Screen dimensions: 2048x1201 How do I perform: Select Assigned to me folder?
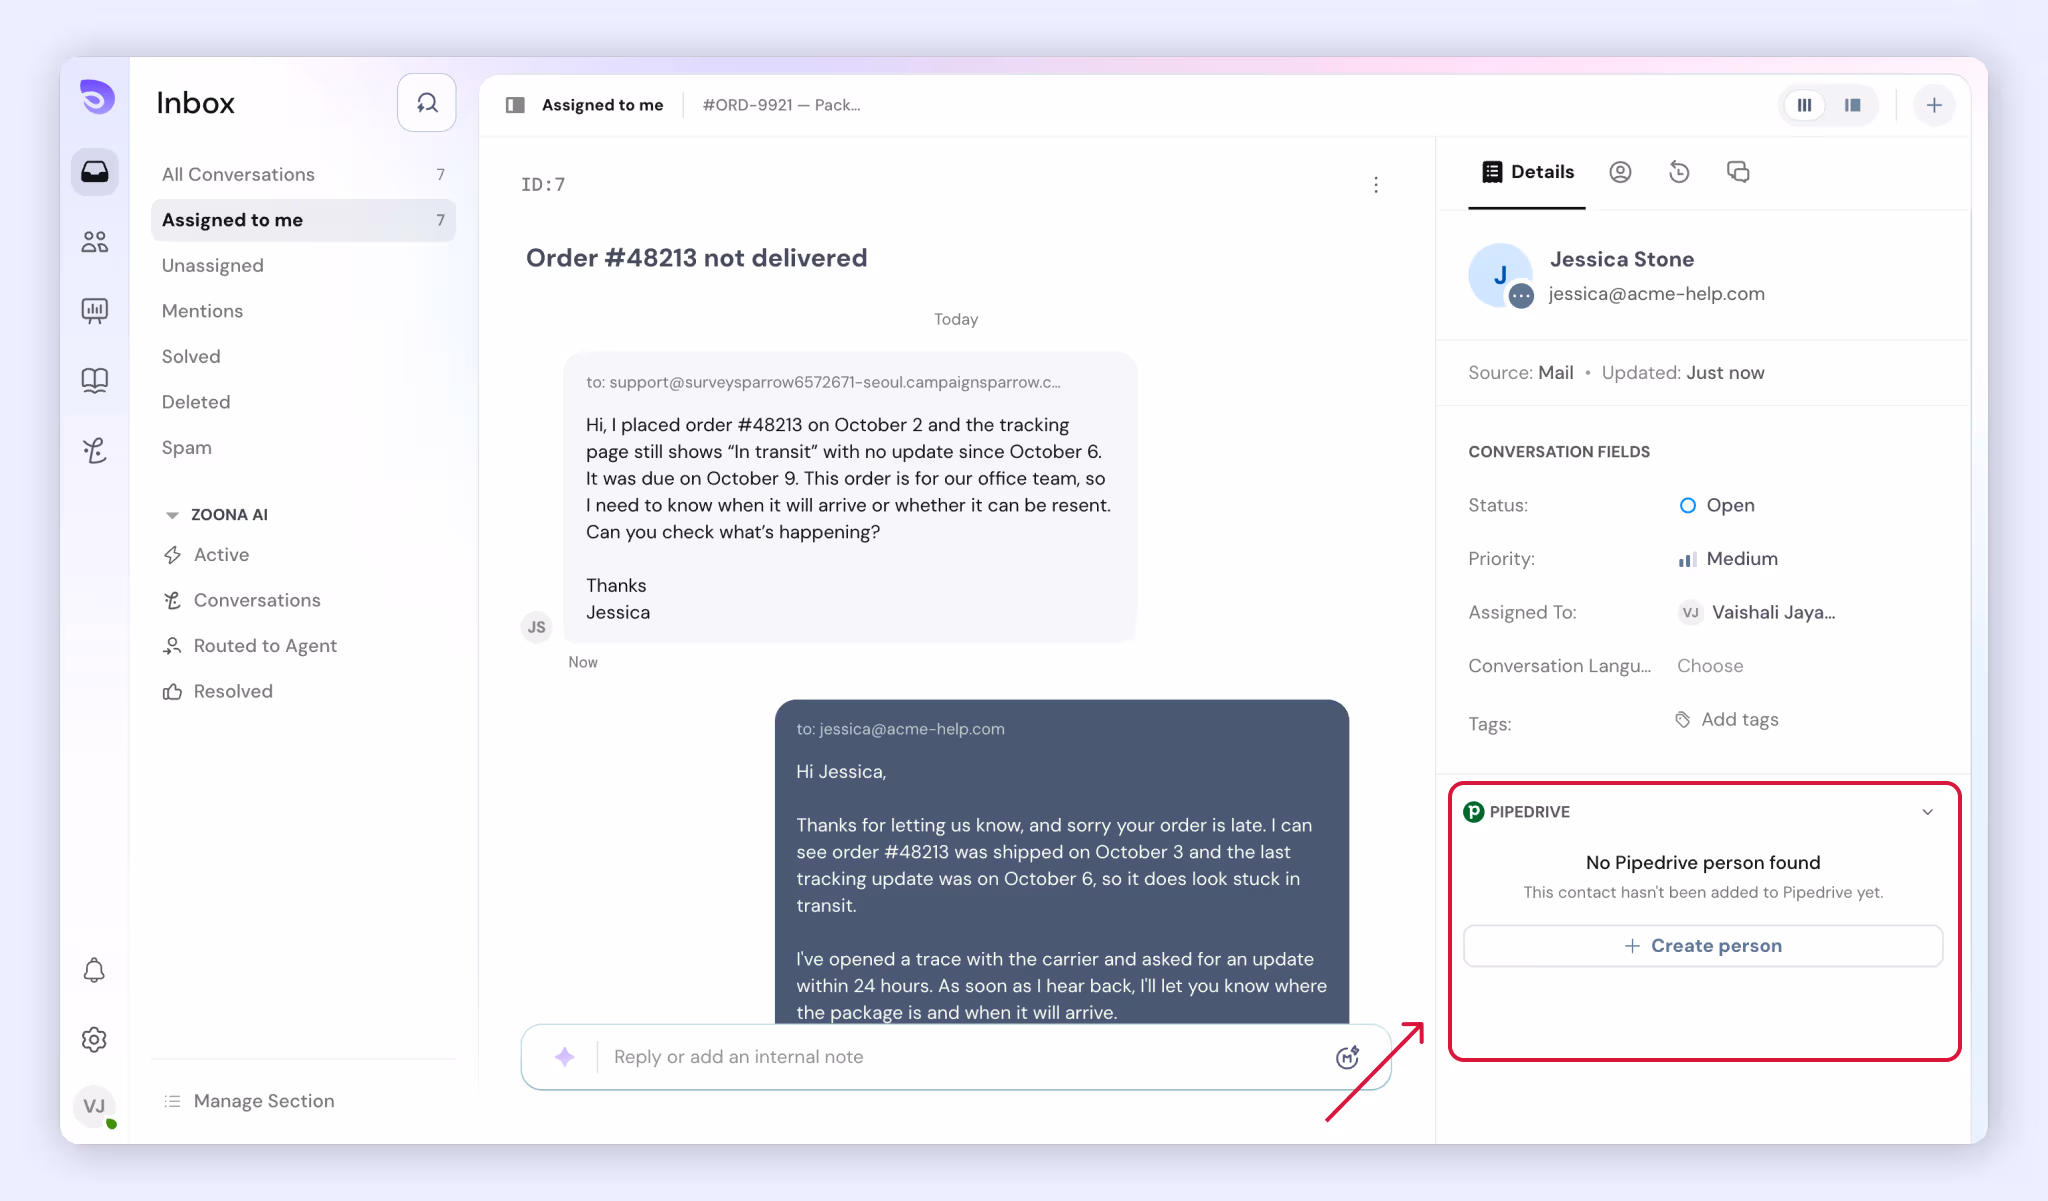pyautogui.click(x=303, y=220)
